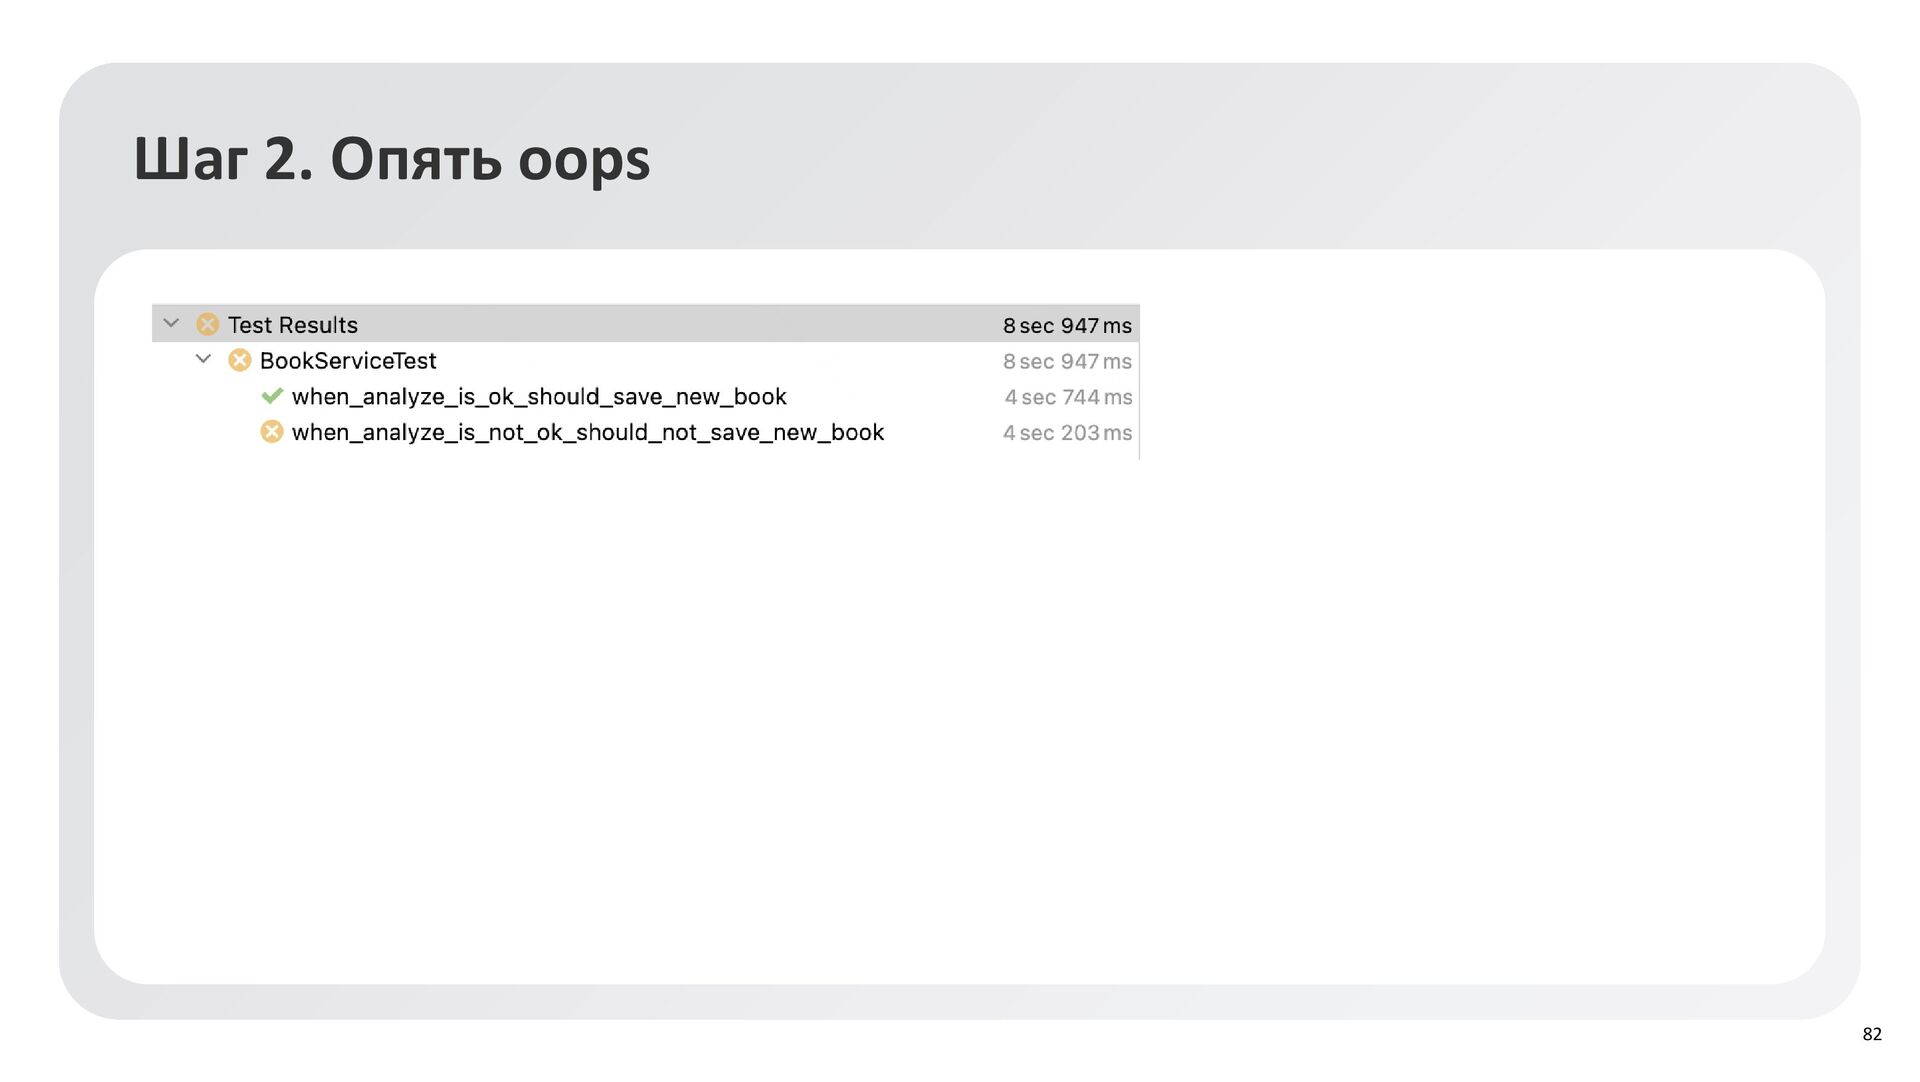Screen dimensions: 1920x1082
Task: Click the 4 sec 744 ms duration
Action: point(1068,398)
